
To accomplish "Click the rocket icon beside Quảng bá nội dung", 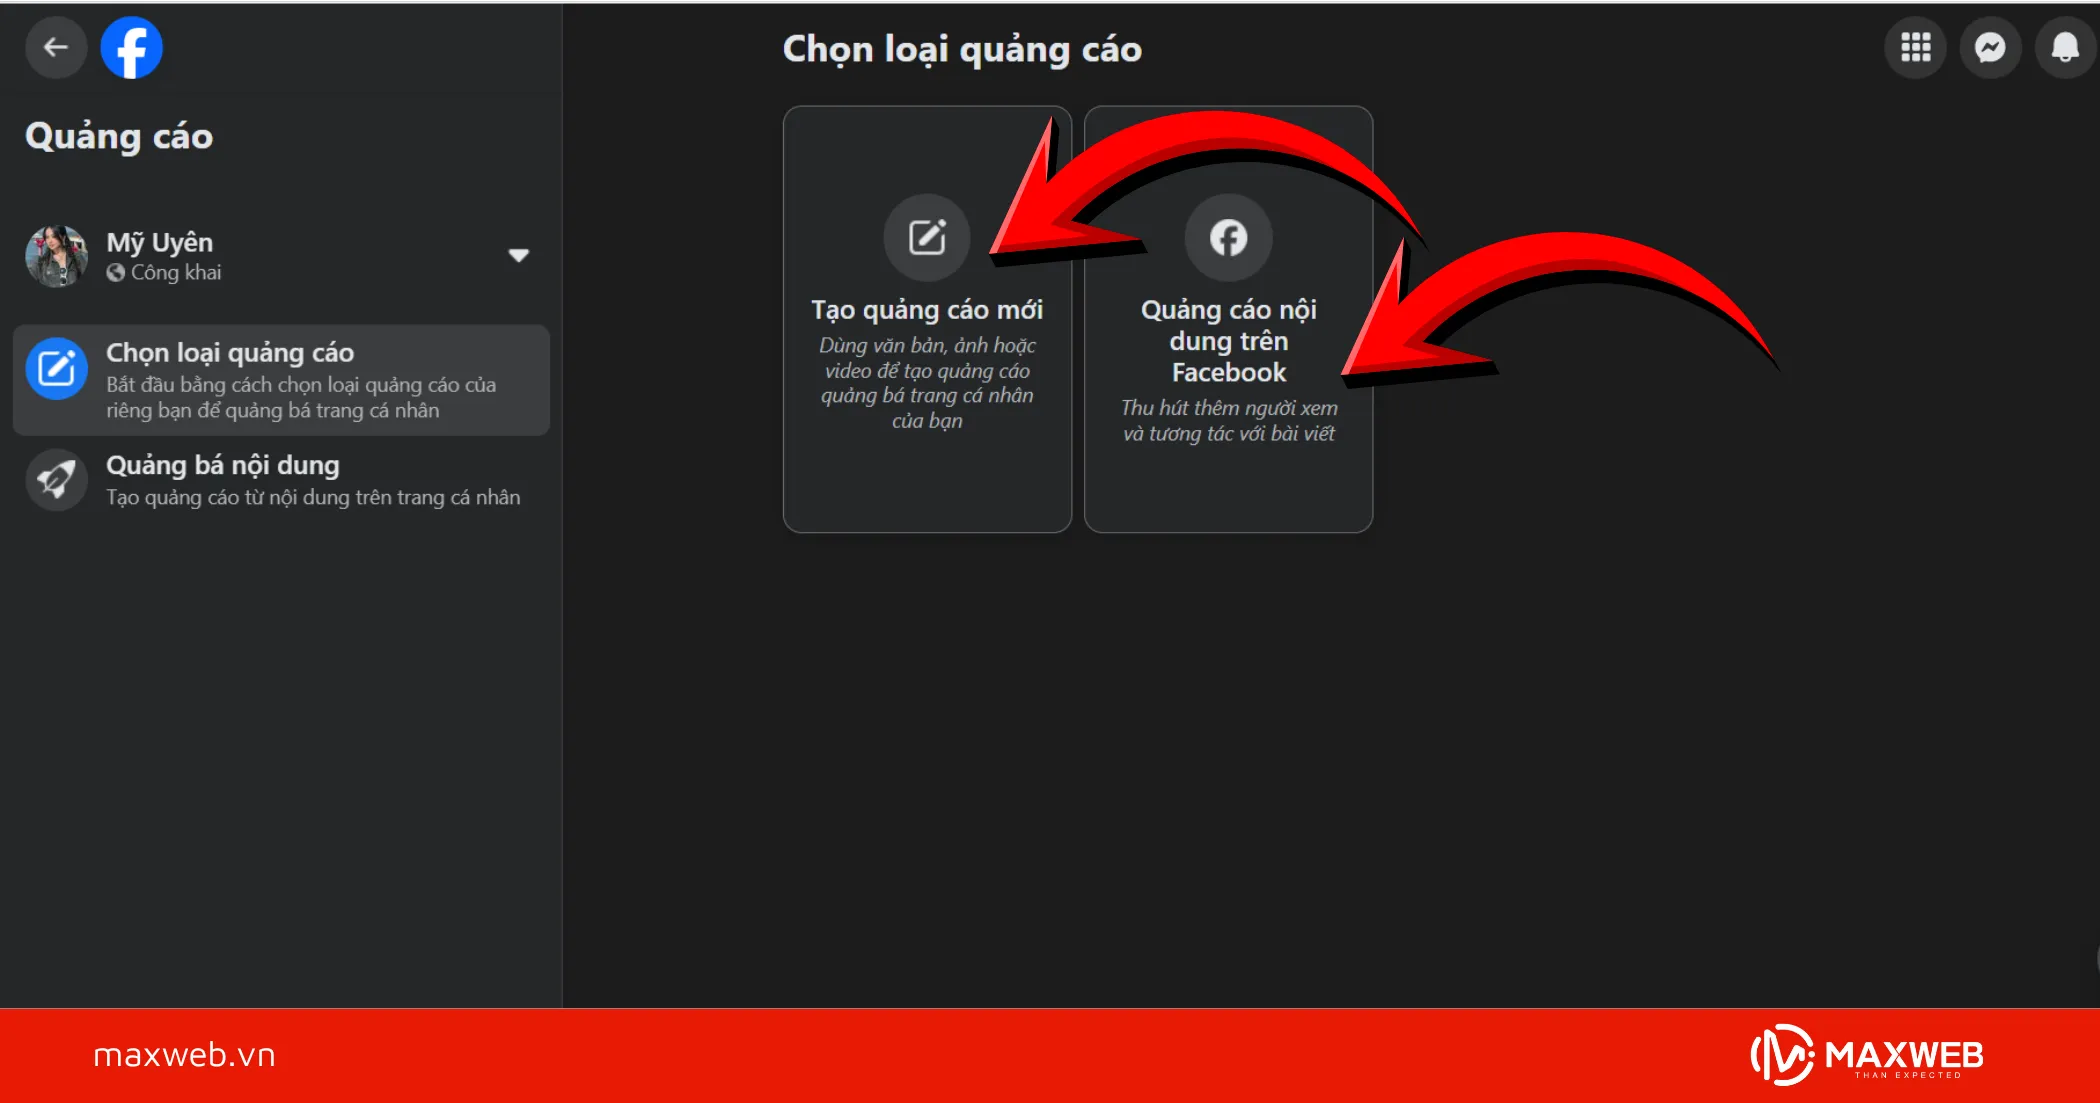I will click(56, 480).
